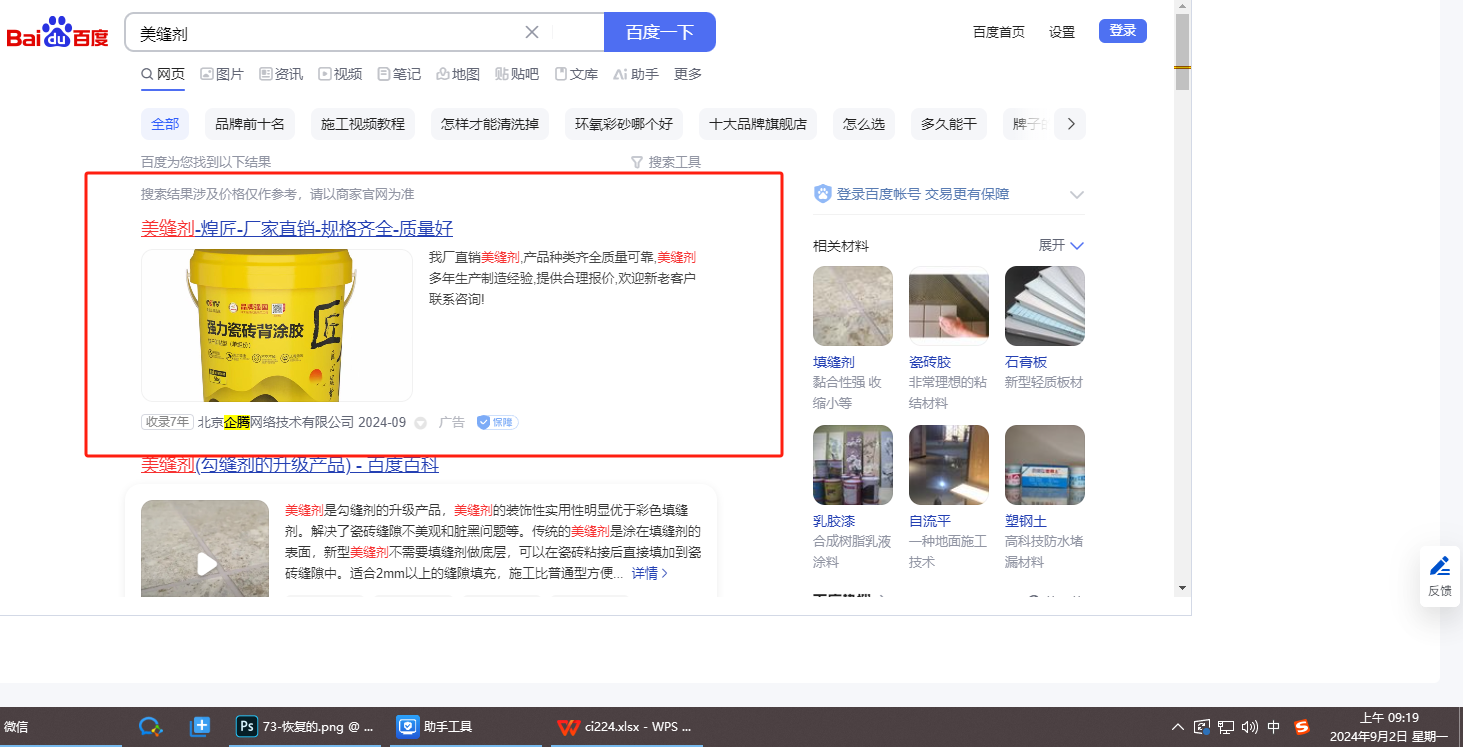Click the Baidu logo

point(58,34)
